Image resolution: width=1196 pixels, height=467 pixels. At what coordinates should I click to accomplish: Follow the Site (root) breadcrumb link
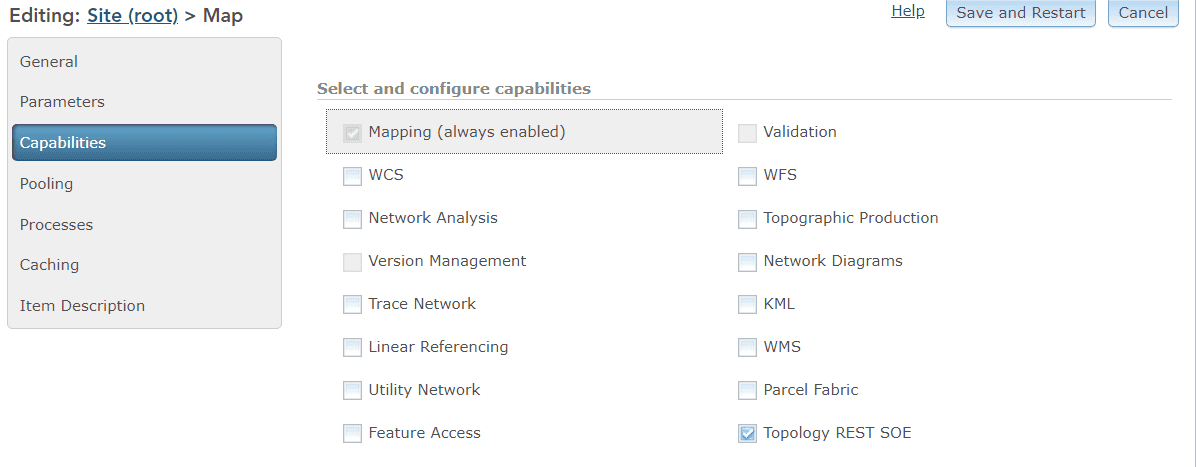point(132,15)
